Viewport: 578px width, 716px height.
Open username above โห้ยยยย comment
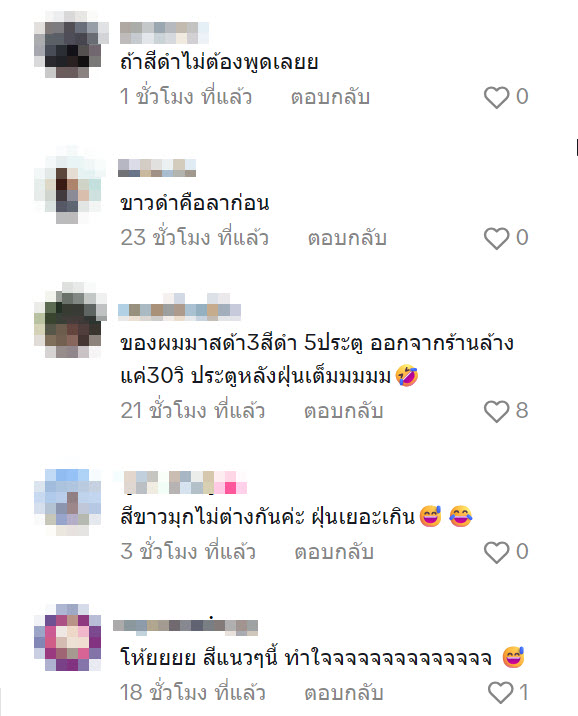tap(185, 626)
